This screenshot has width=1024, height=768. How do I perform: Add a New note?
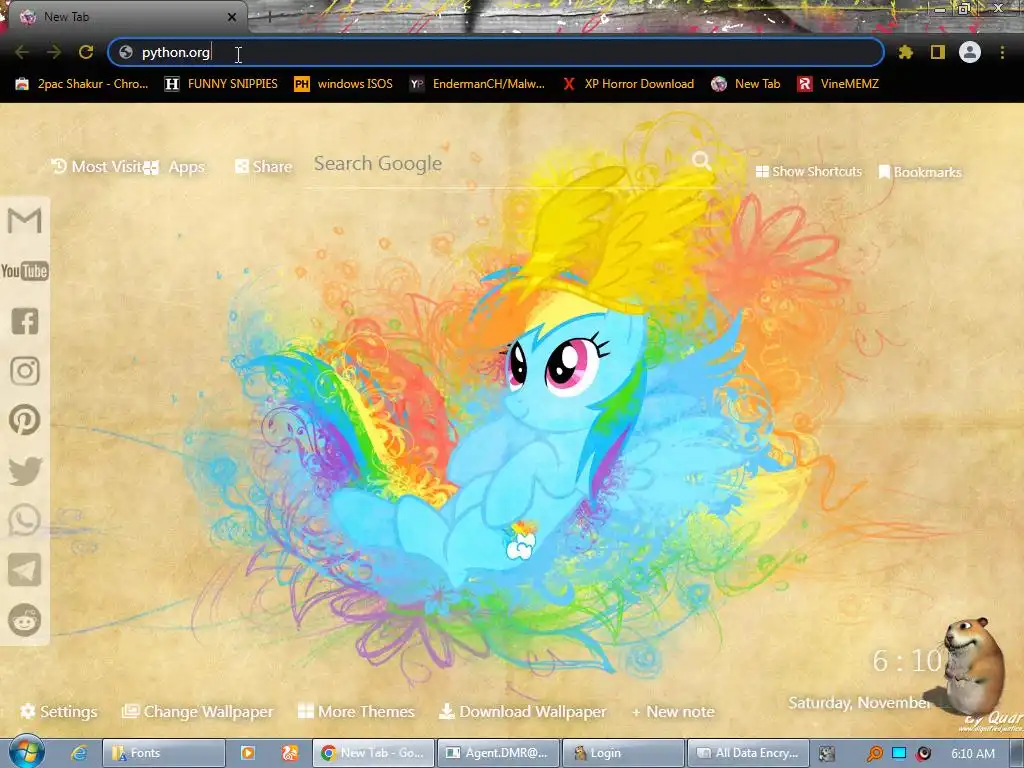pyautogui.click(x=673, y=711)
